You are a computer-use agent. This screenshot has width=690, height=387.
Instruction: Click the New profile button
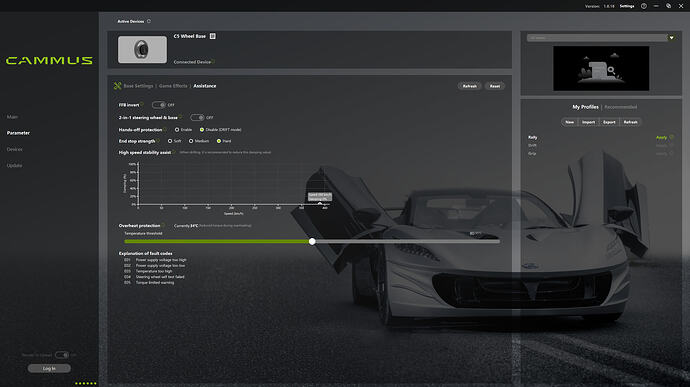[x=569, y=122]
